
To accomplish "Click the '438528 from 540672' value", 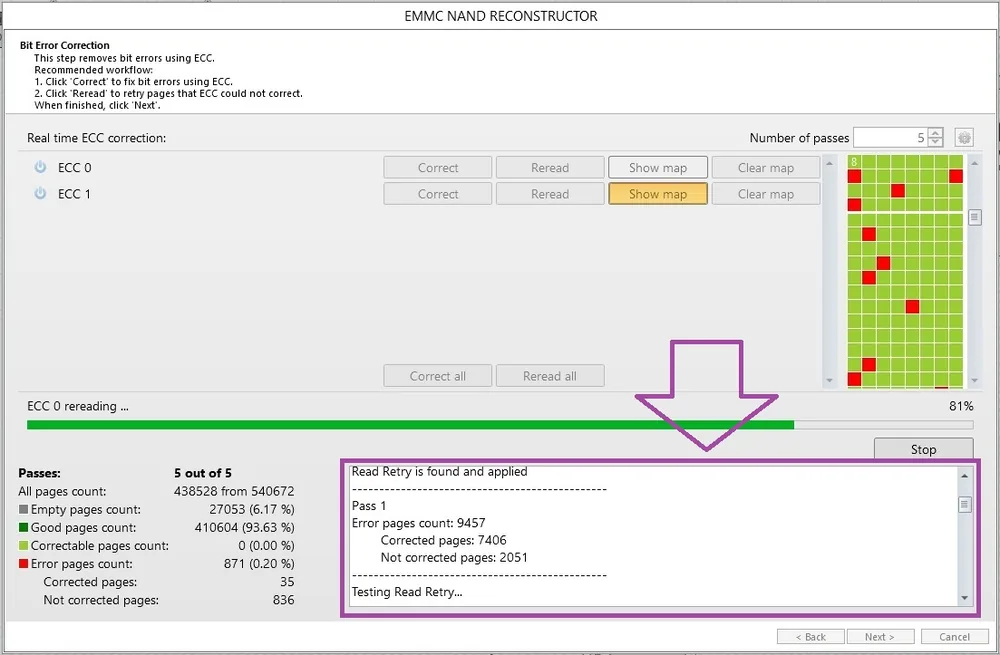I will (234, 491).
